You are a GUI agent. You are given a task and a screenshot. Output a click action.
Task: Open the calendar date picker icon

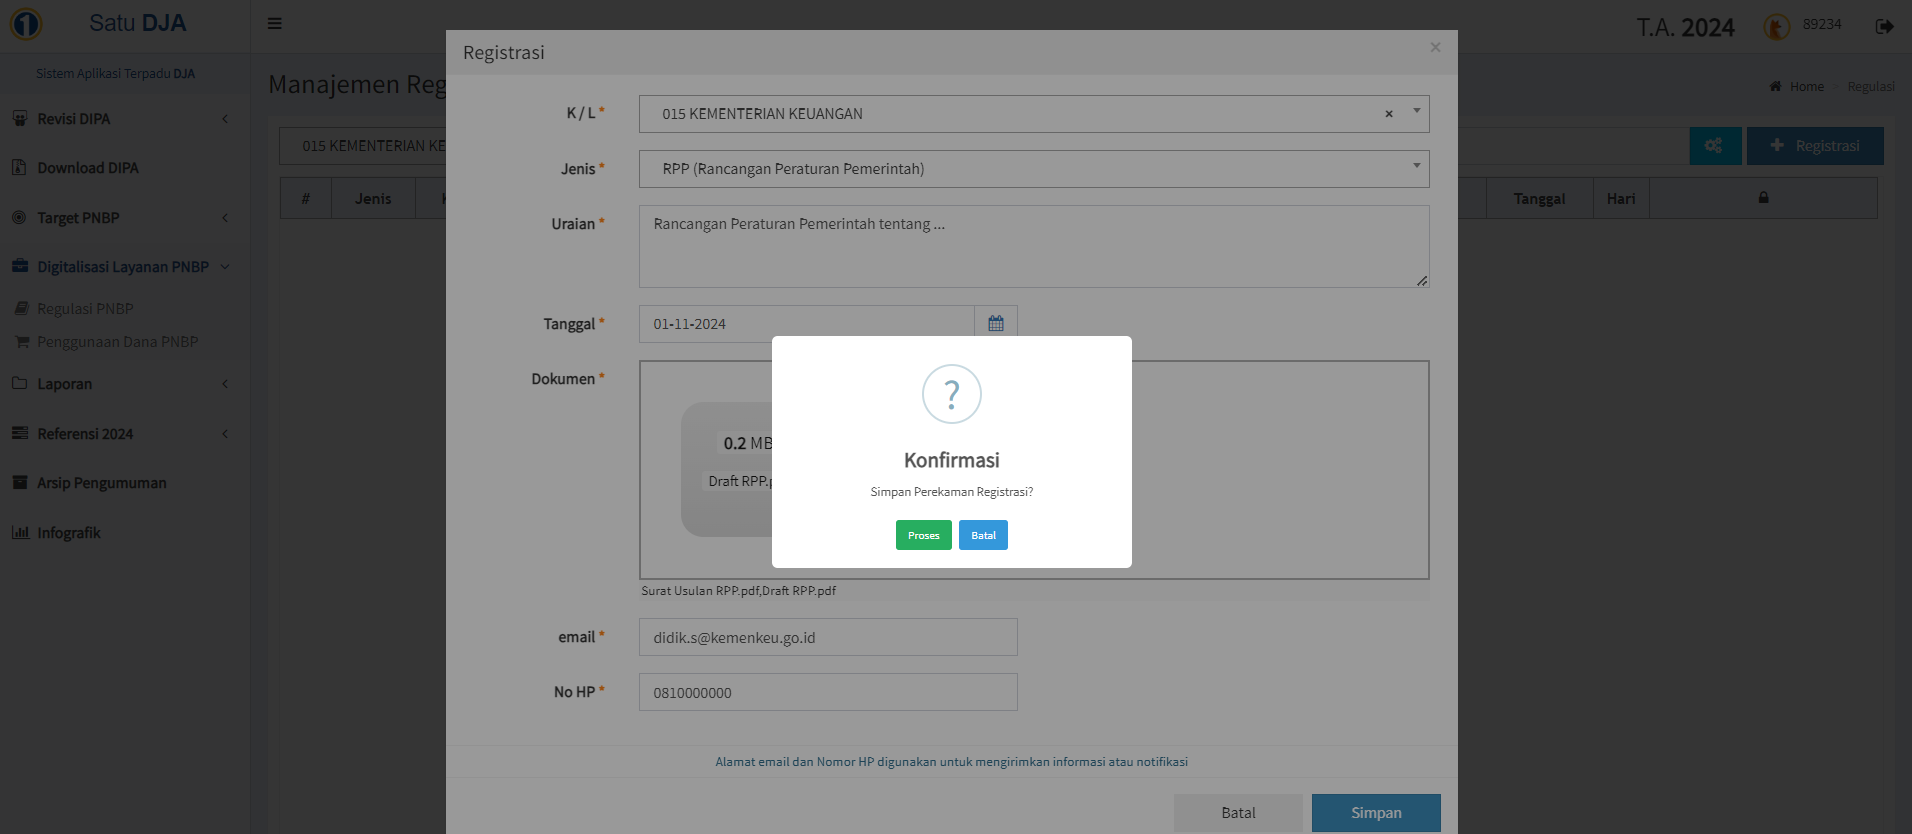[996, 324]
